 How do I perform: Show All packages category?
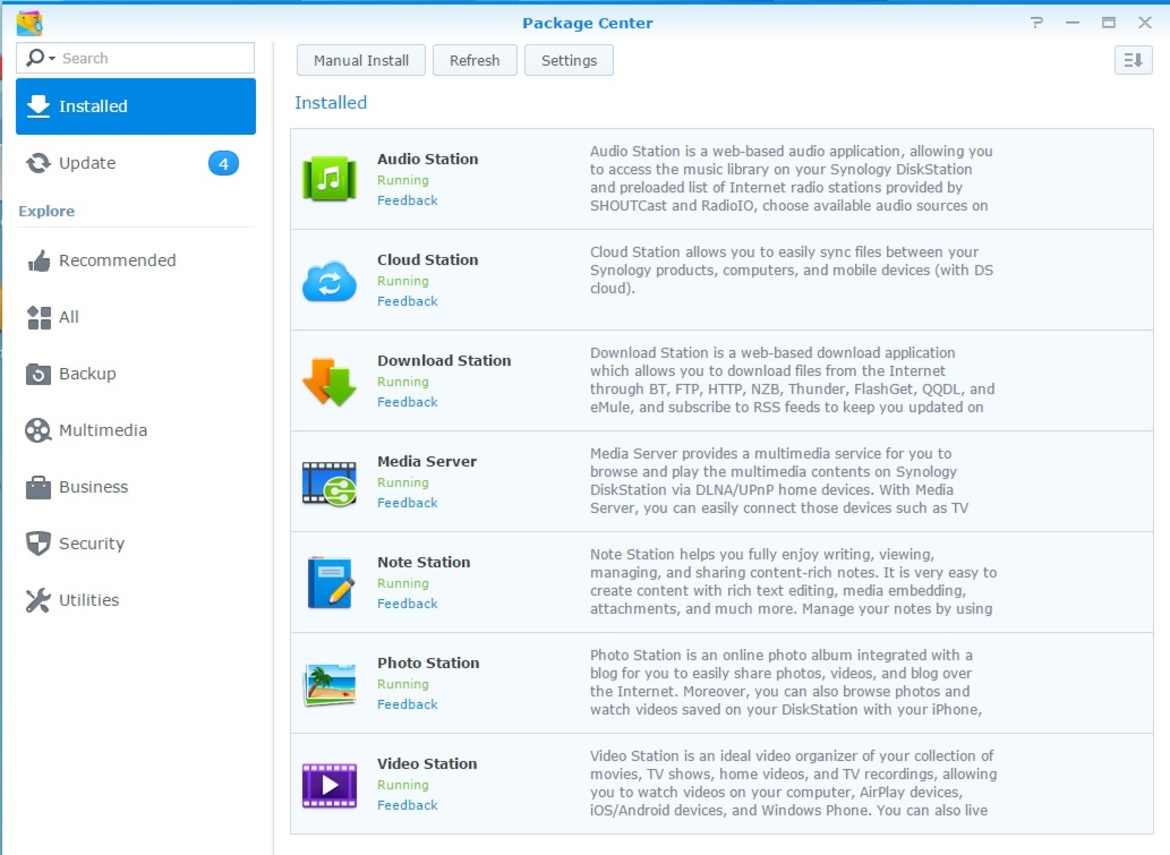136,317
